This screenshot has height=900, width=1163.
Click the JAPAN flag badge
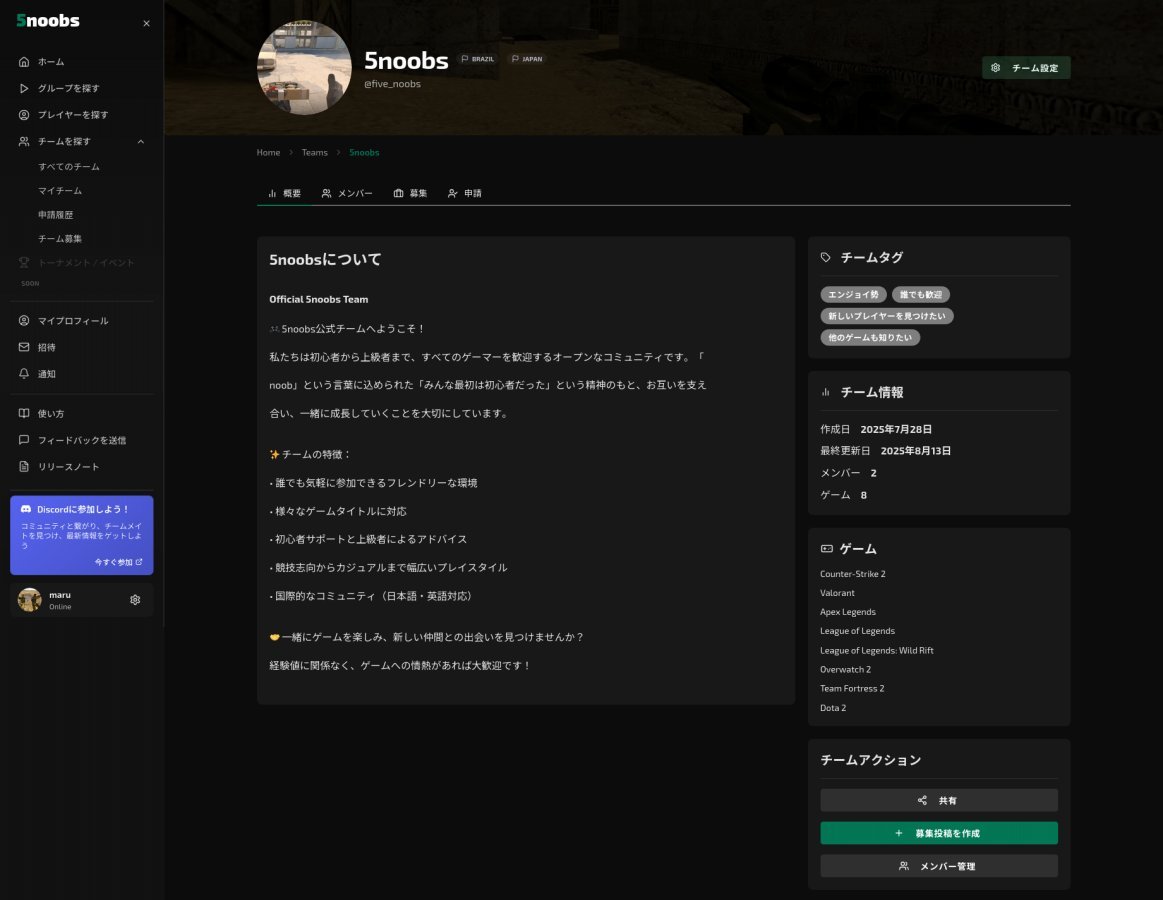(527, 59)
